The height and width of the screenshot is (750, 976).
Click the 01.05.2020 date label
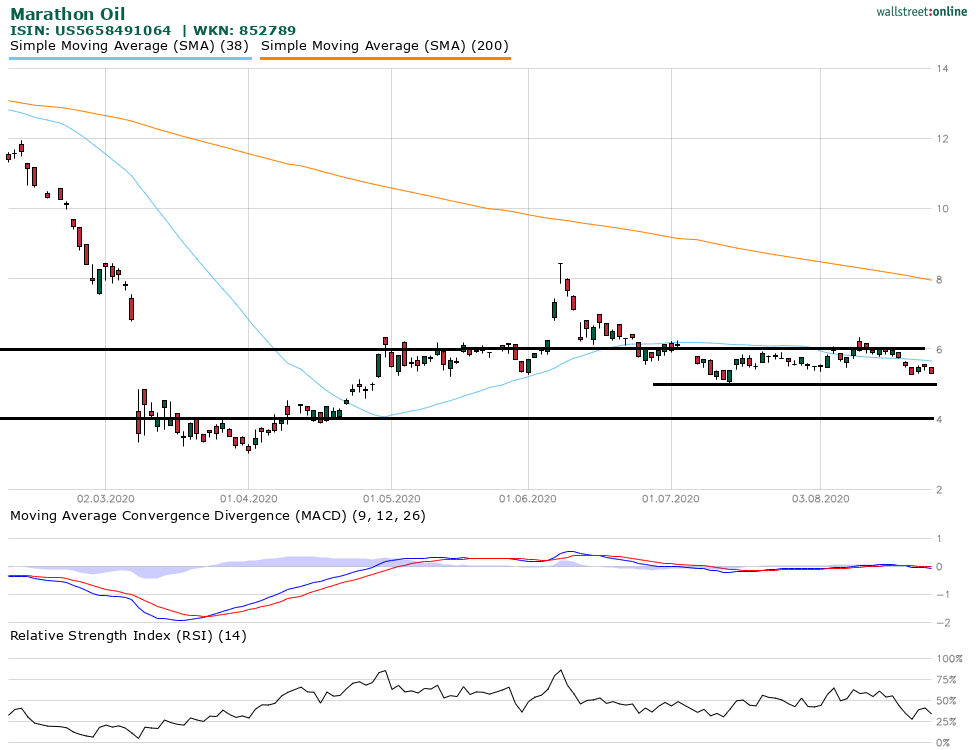tap(390, 497)
